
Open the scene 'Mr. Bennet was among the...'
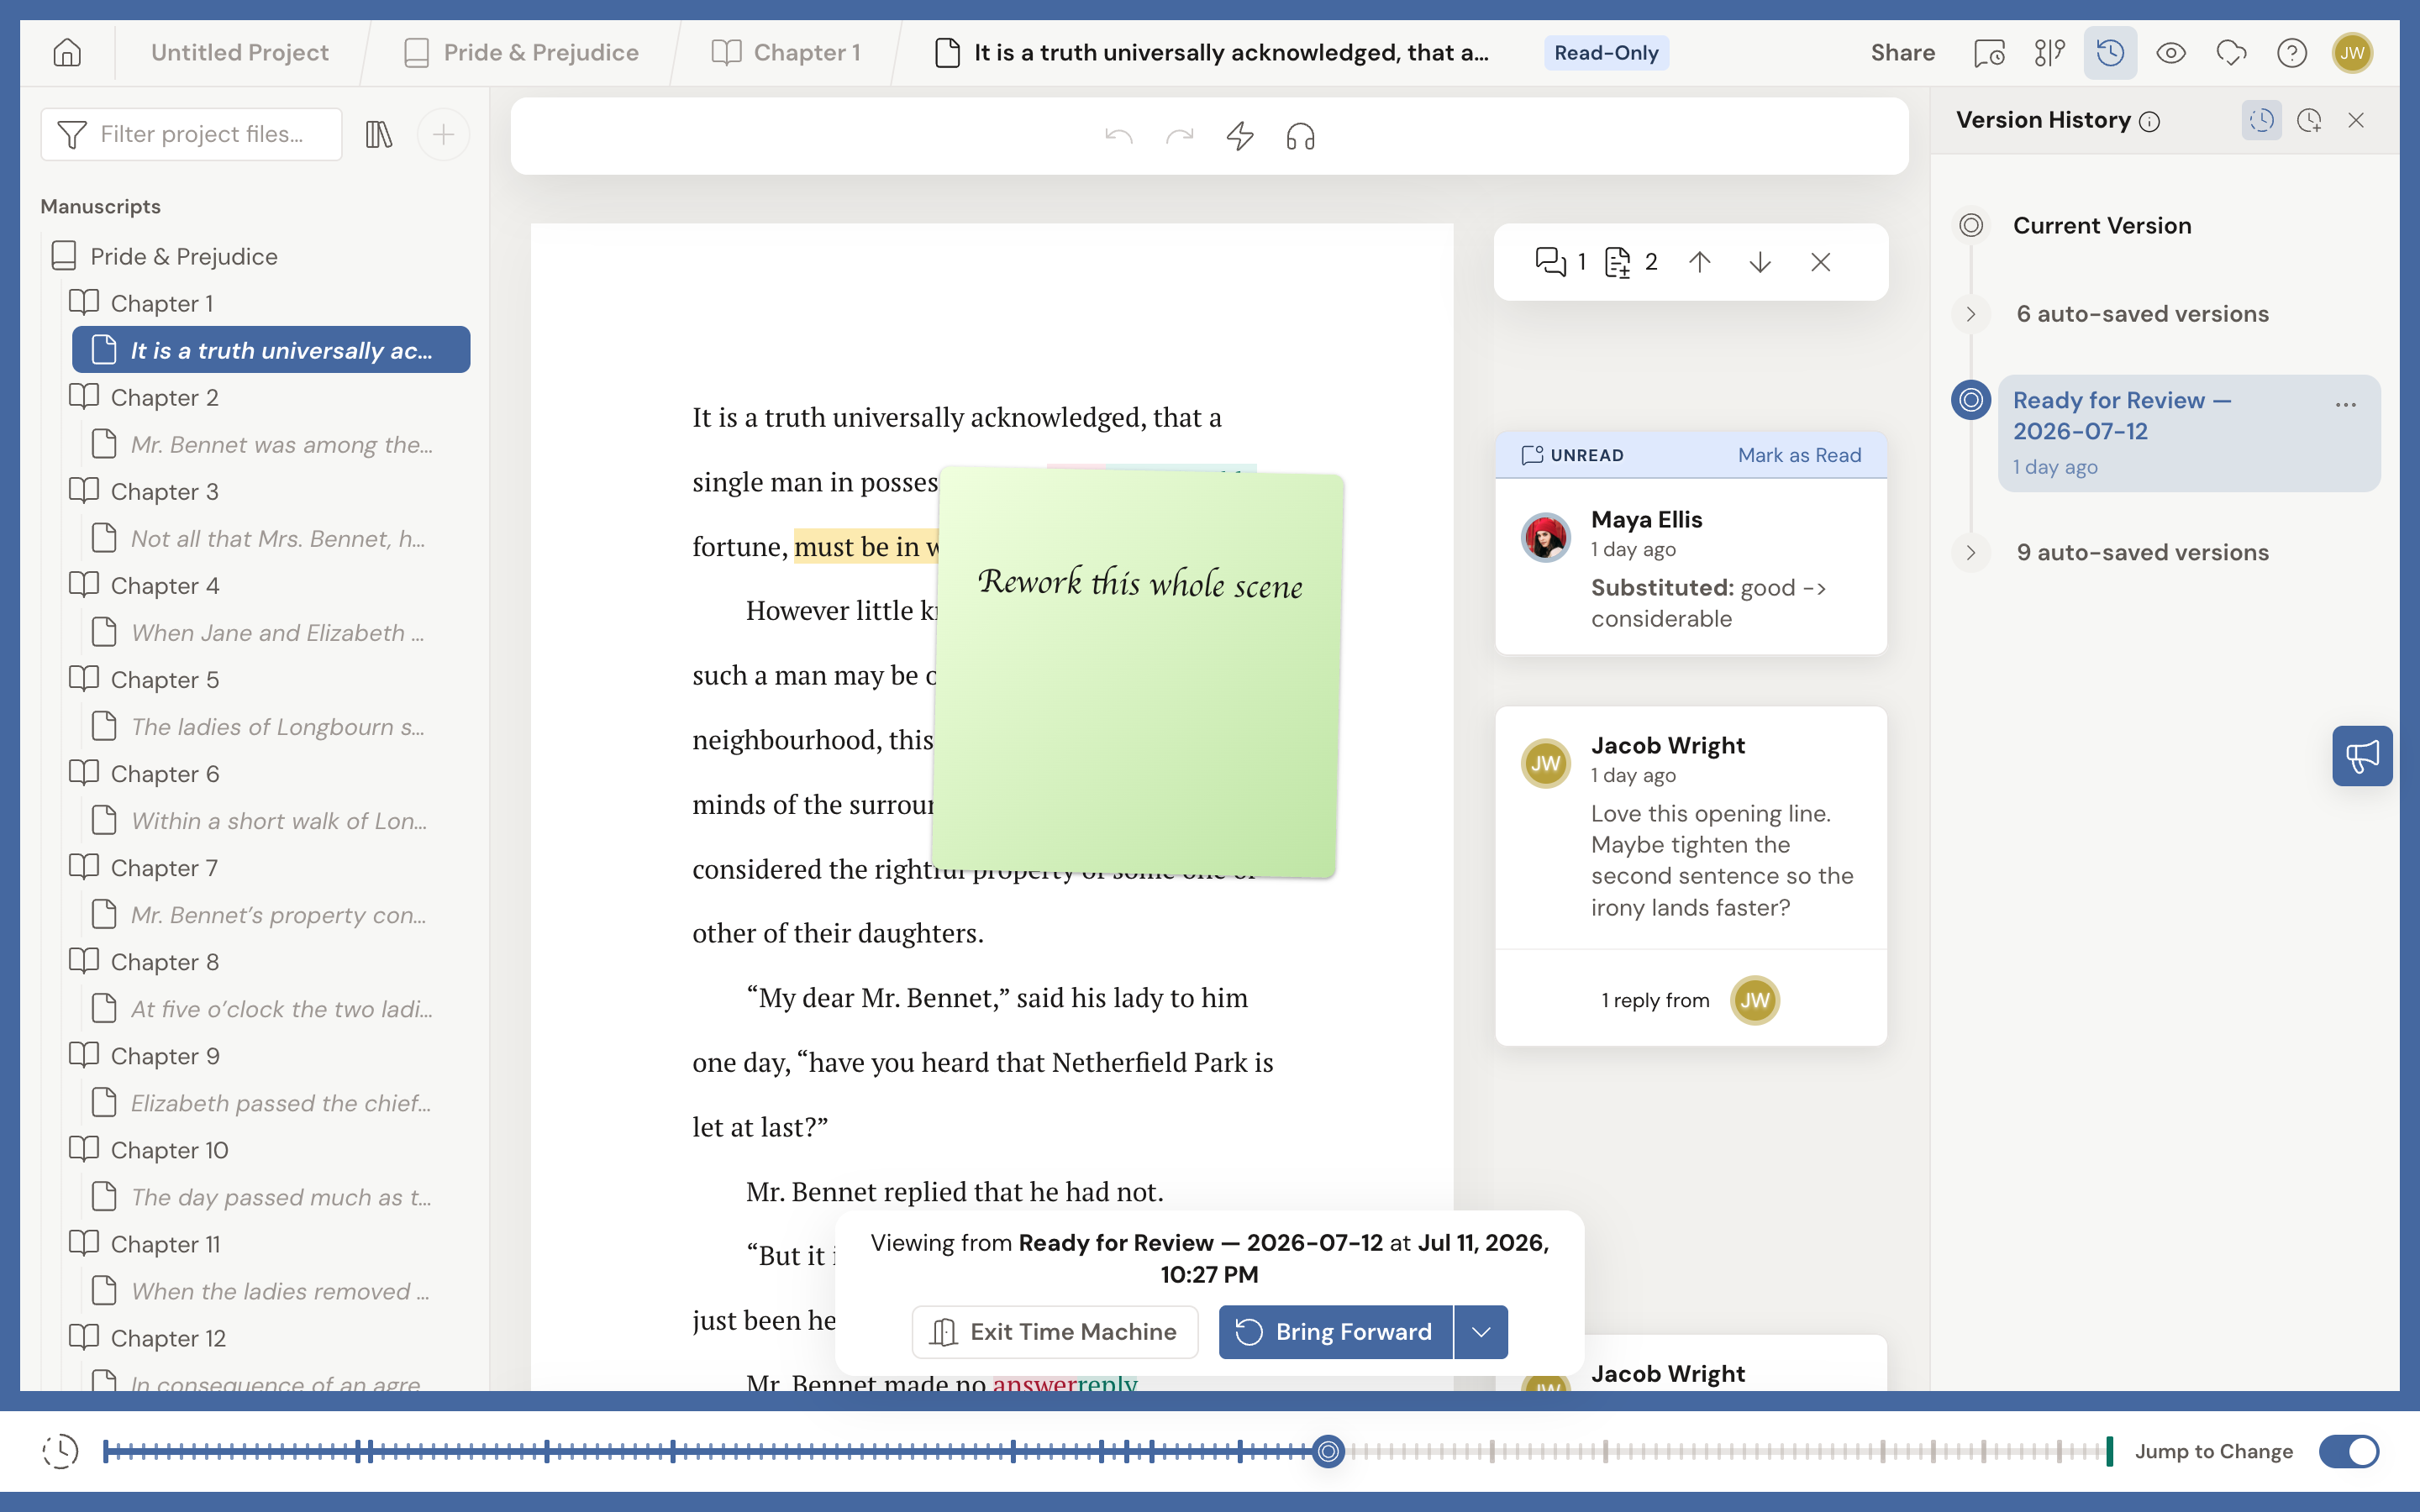point(262,444)
